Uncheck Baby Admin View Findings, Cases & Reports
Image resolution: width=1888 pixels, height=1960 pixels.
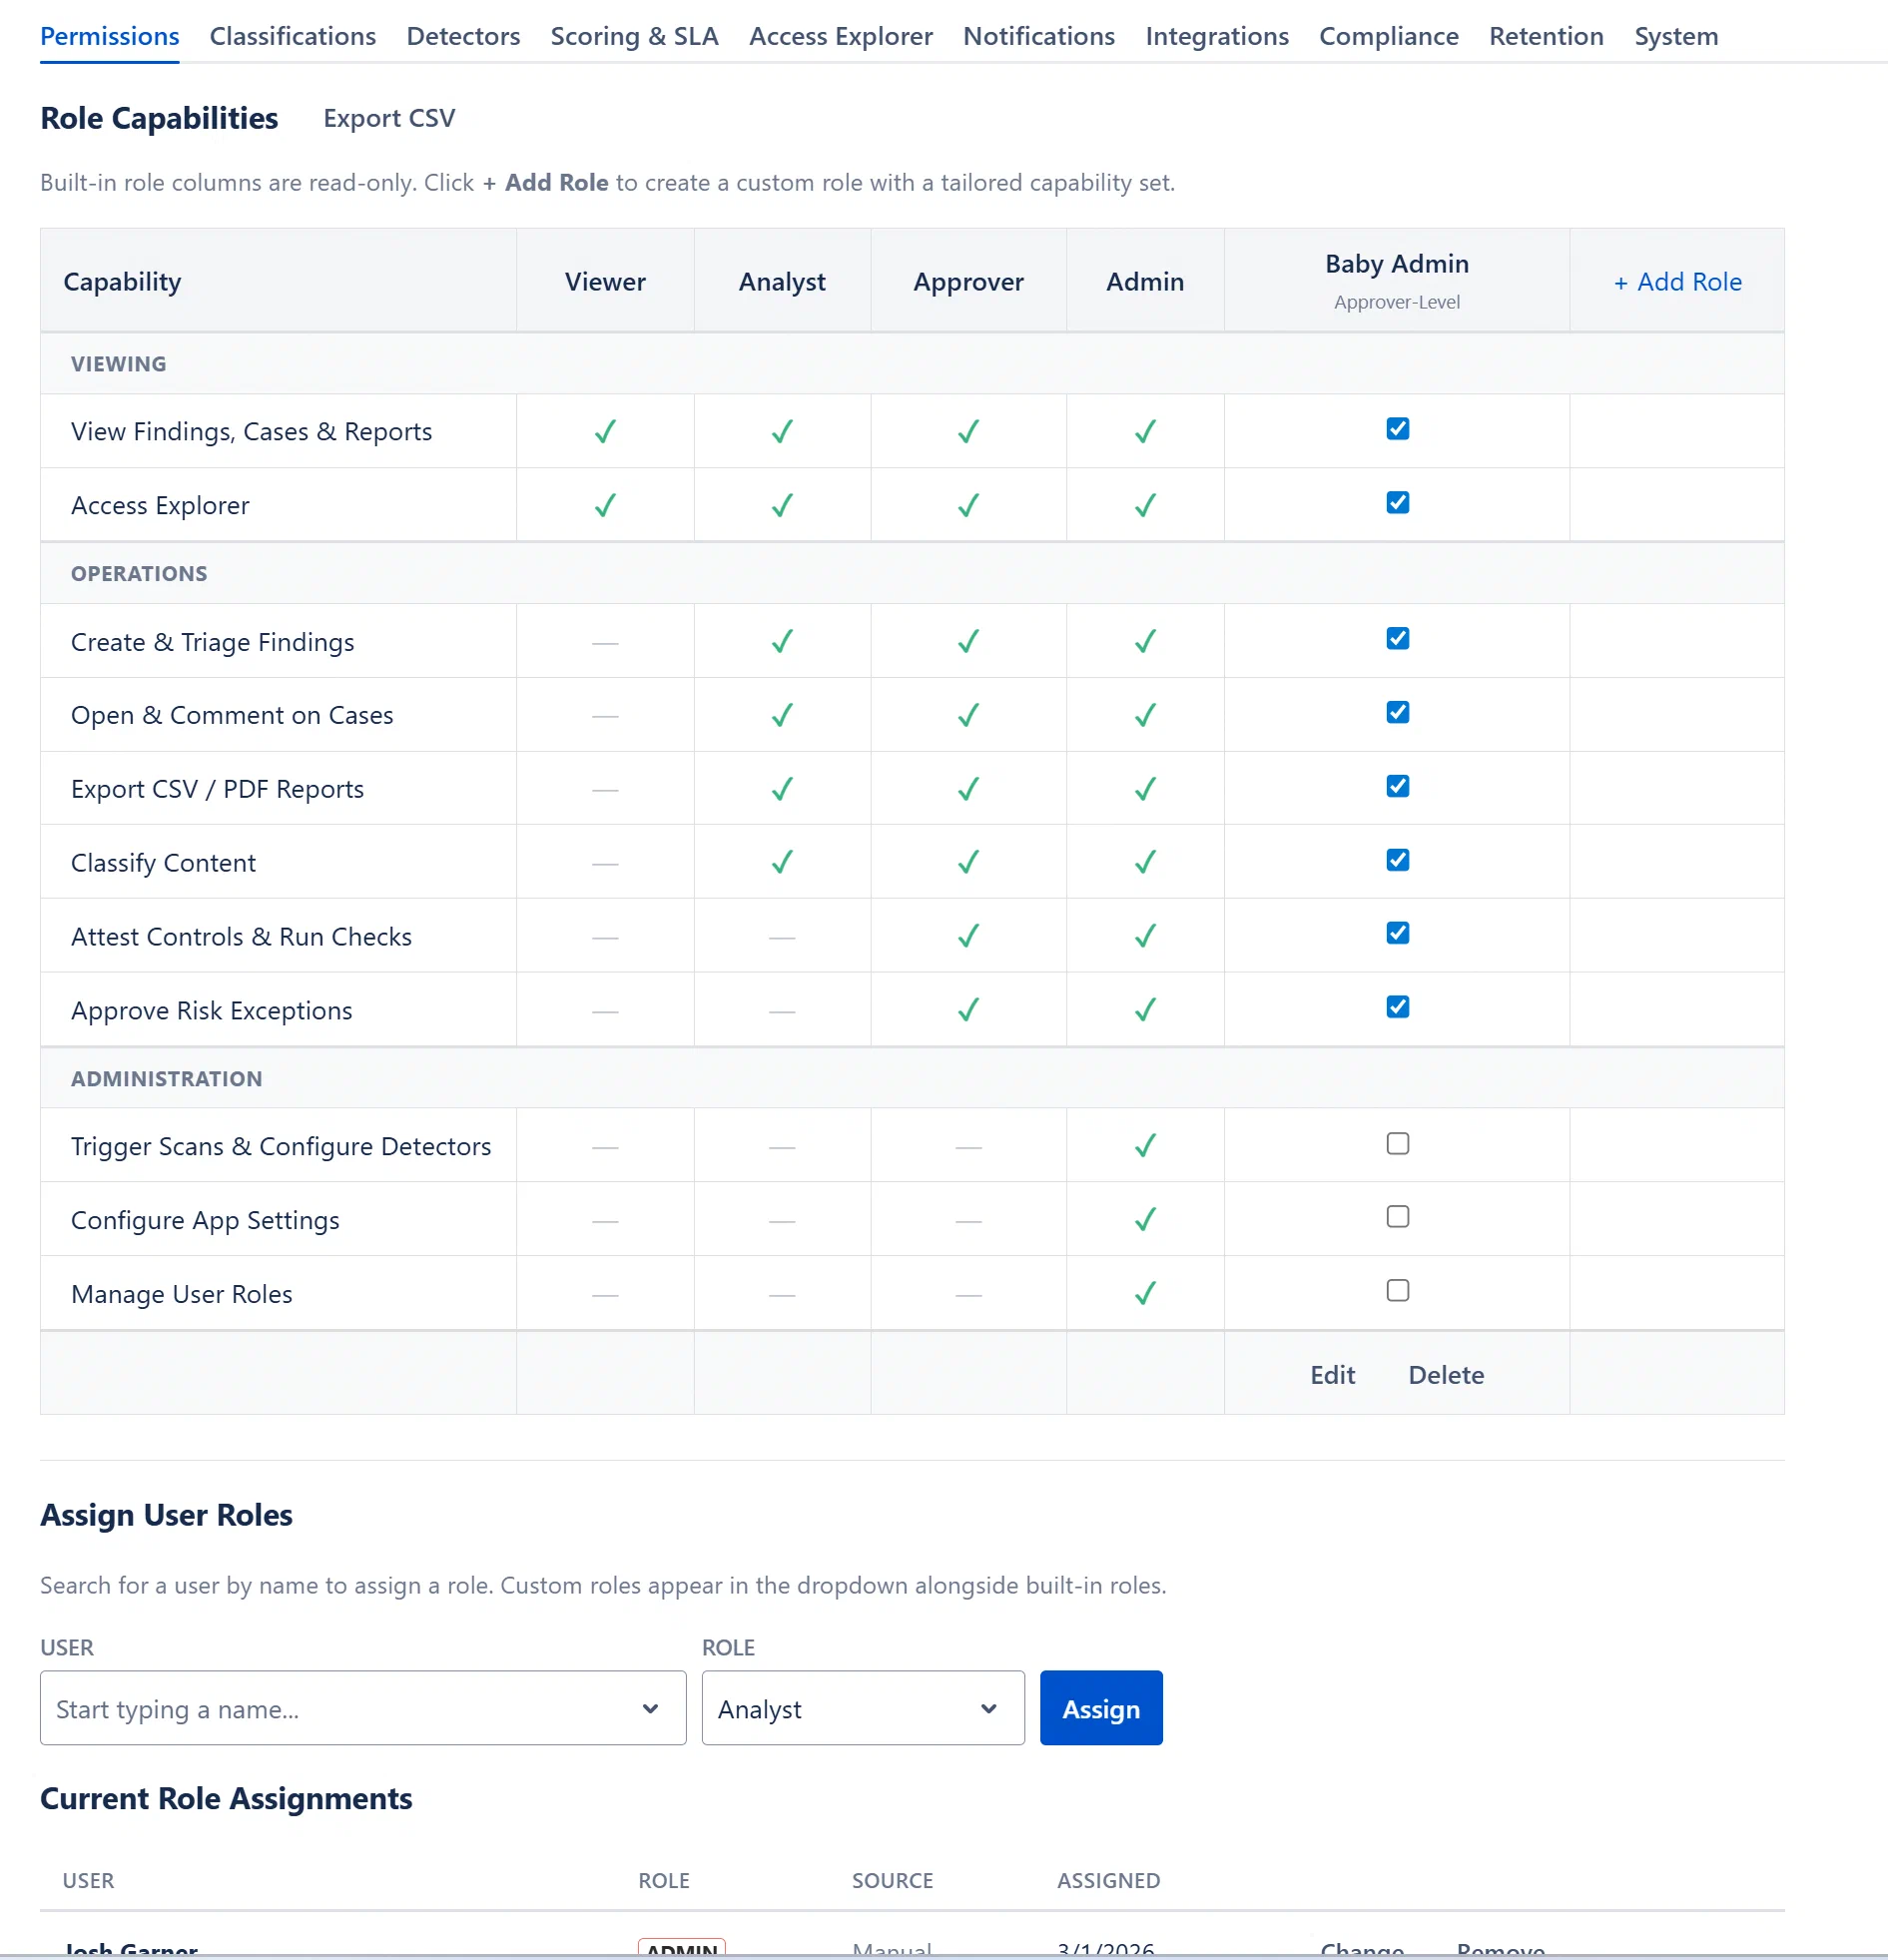click(x=1397, y=429)
